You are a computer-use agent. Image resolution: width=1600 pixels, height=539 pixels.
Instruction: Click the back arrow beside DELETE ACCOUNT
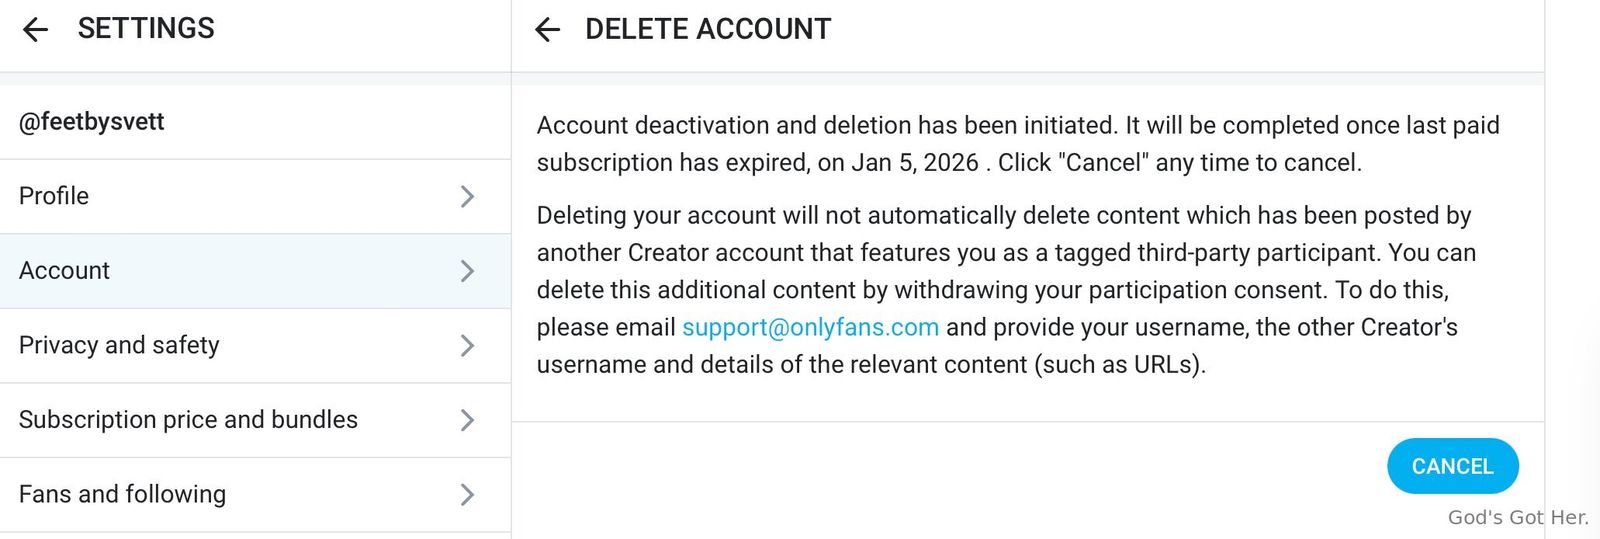[x=547, y=30]
